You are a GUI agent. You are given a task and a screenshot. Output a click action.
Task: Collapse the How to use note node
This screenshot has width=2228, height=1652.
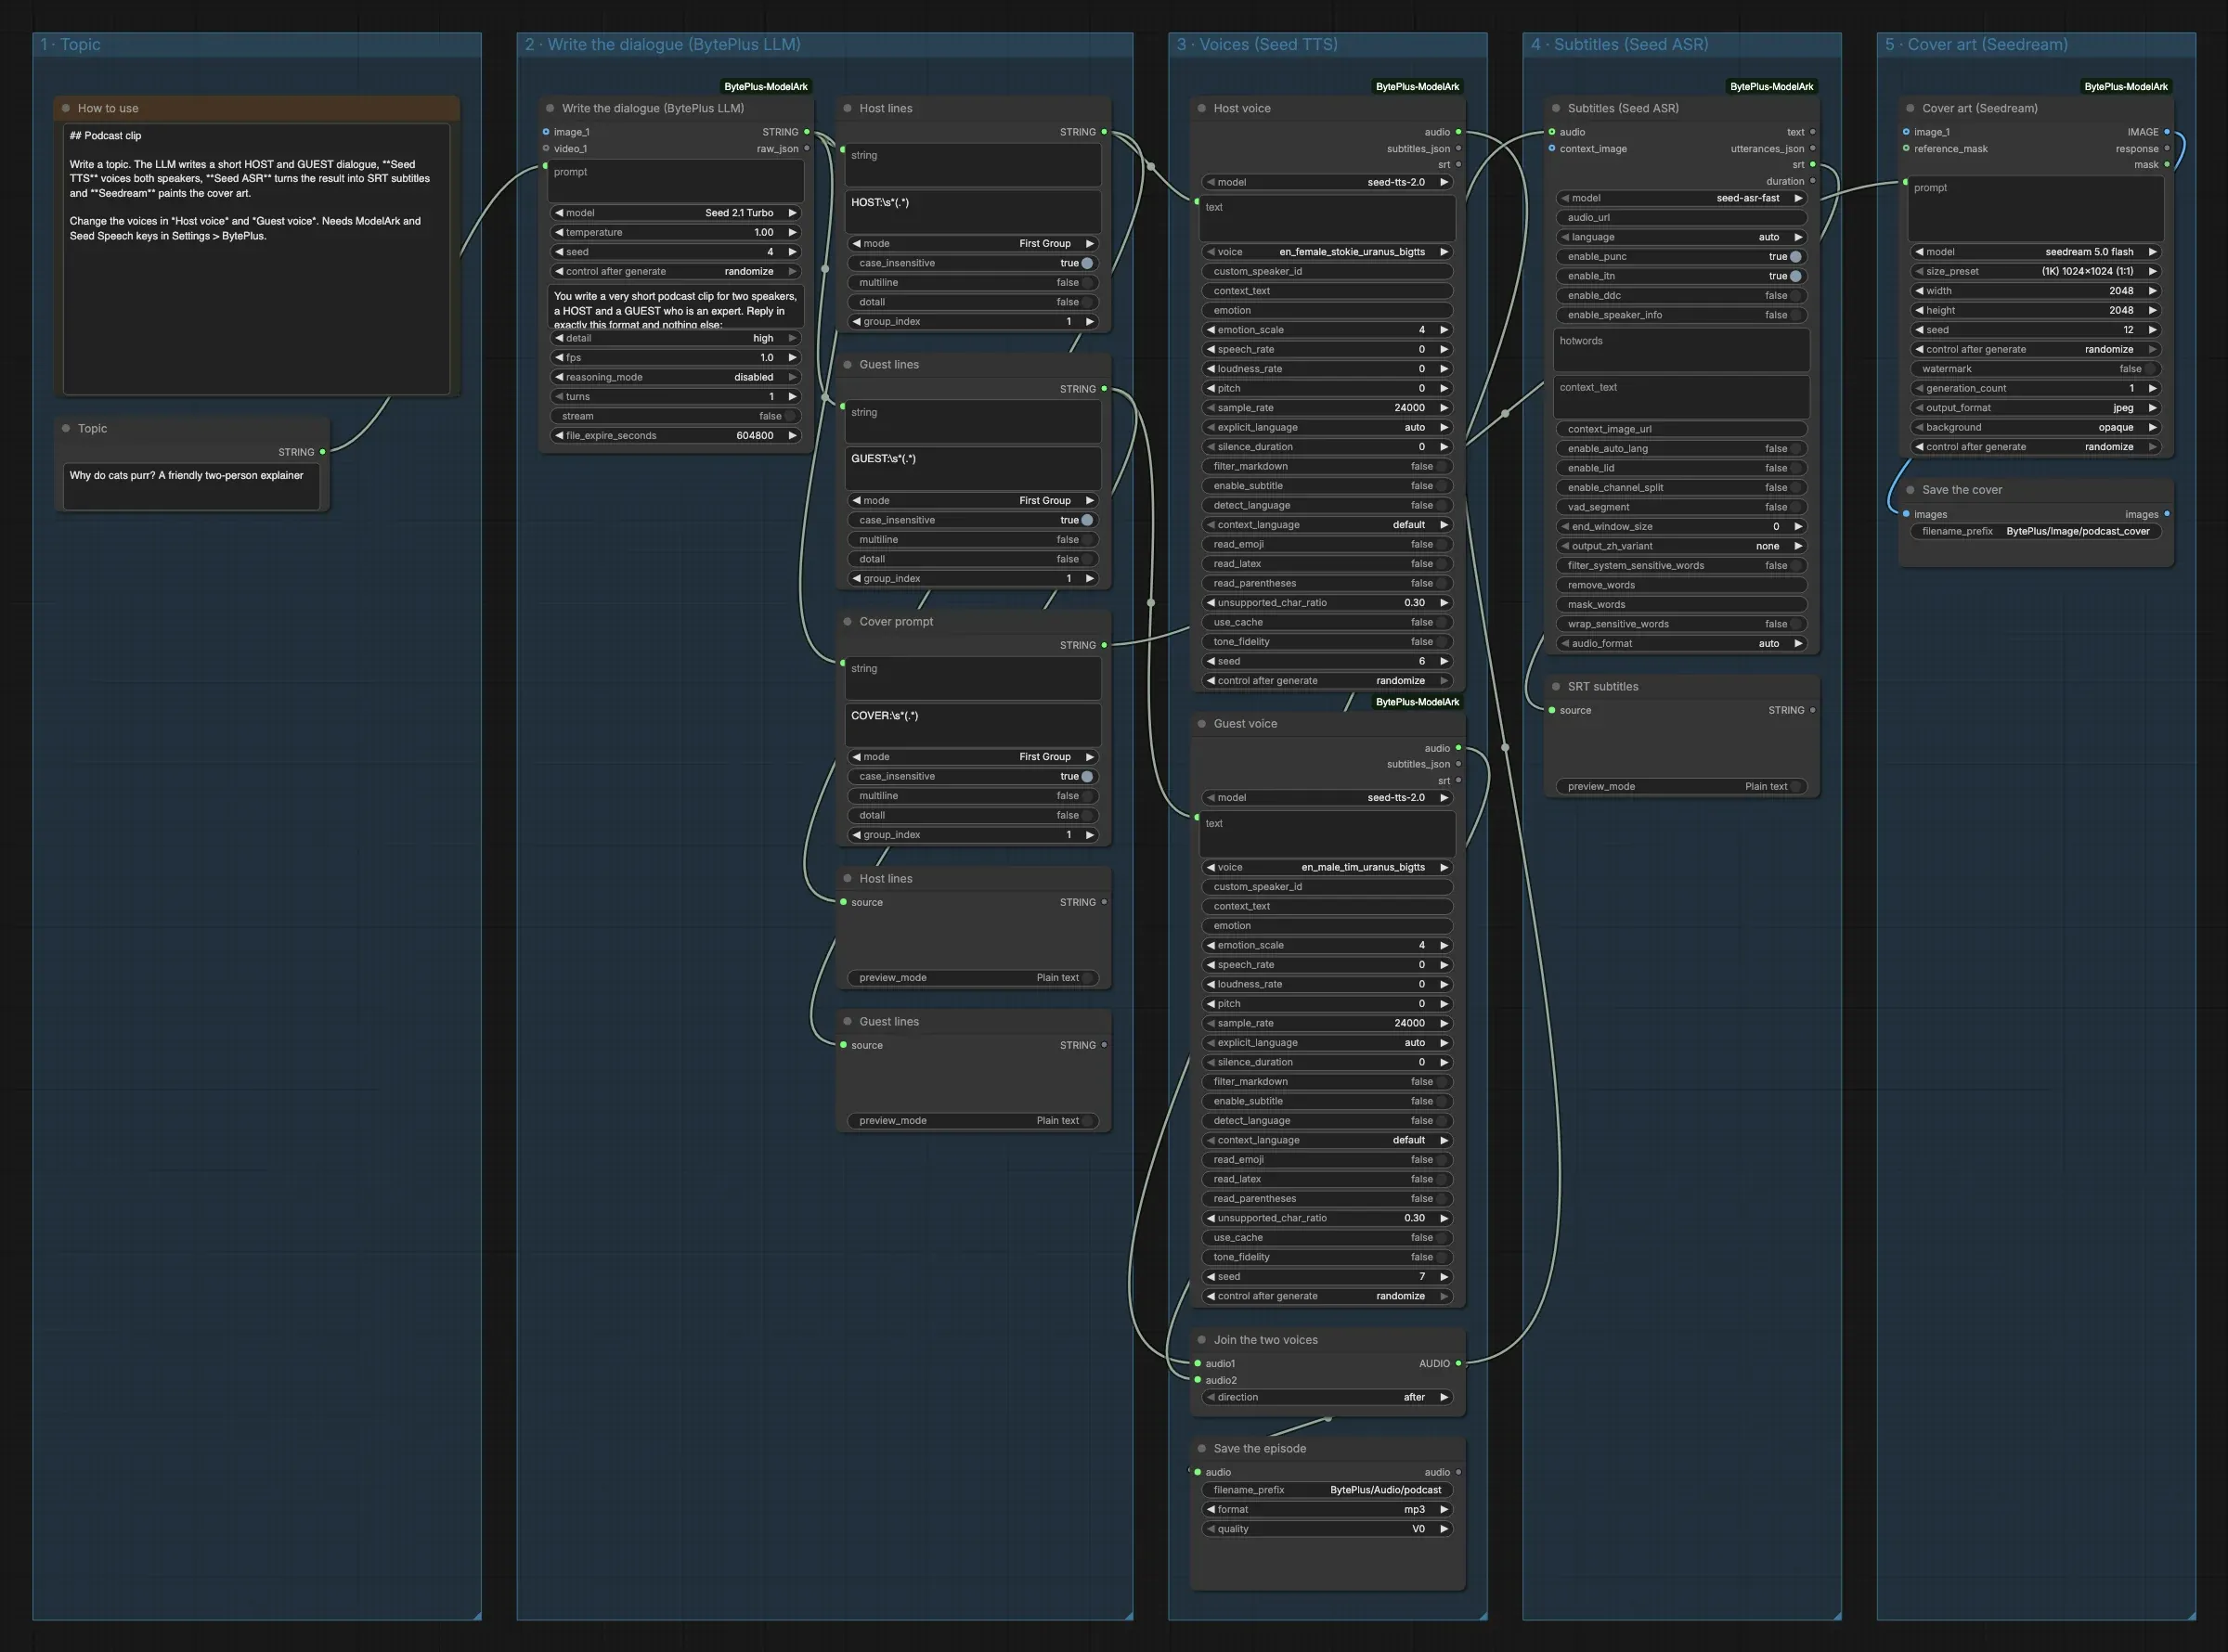click(66, 108)
